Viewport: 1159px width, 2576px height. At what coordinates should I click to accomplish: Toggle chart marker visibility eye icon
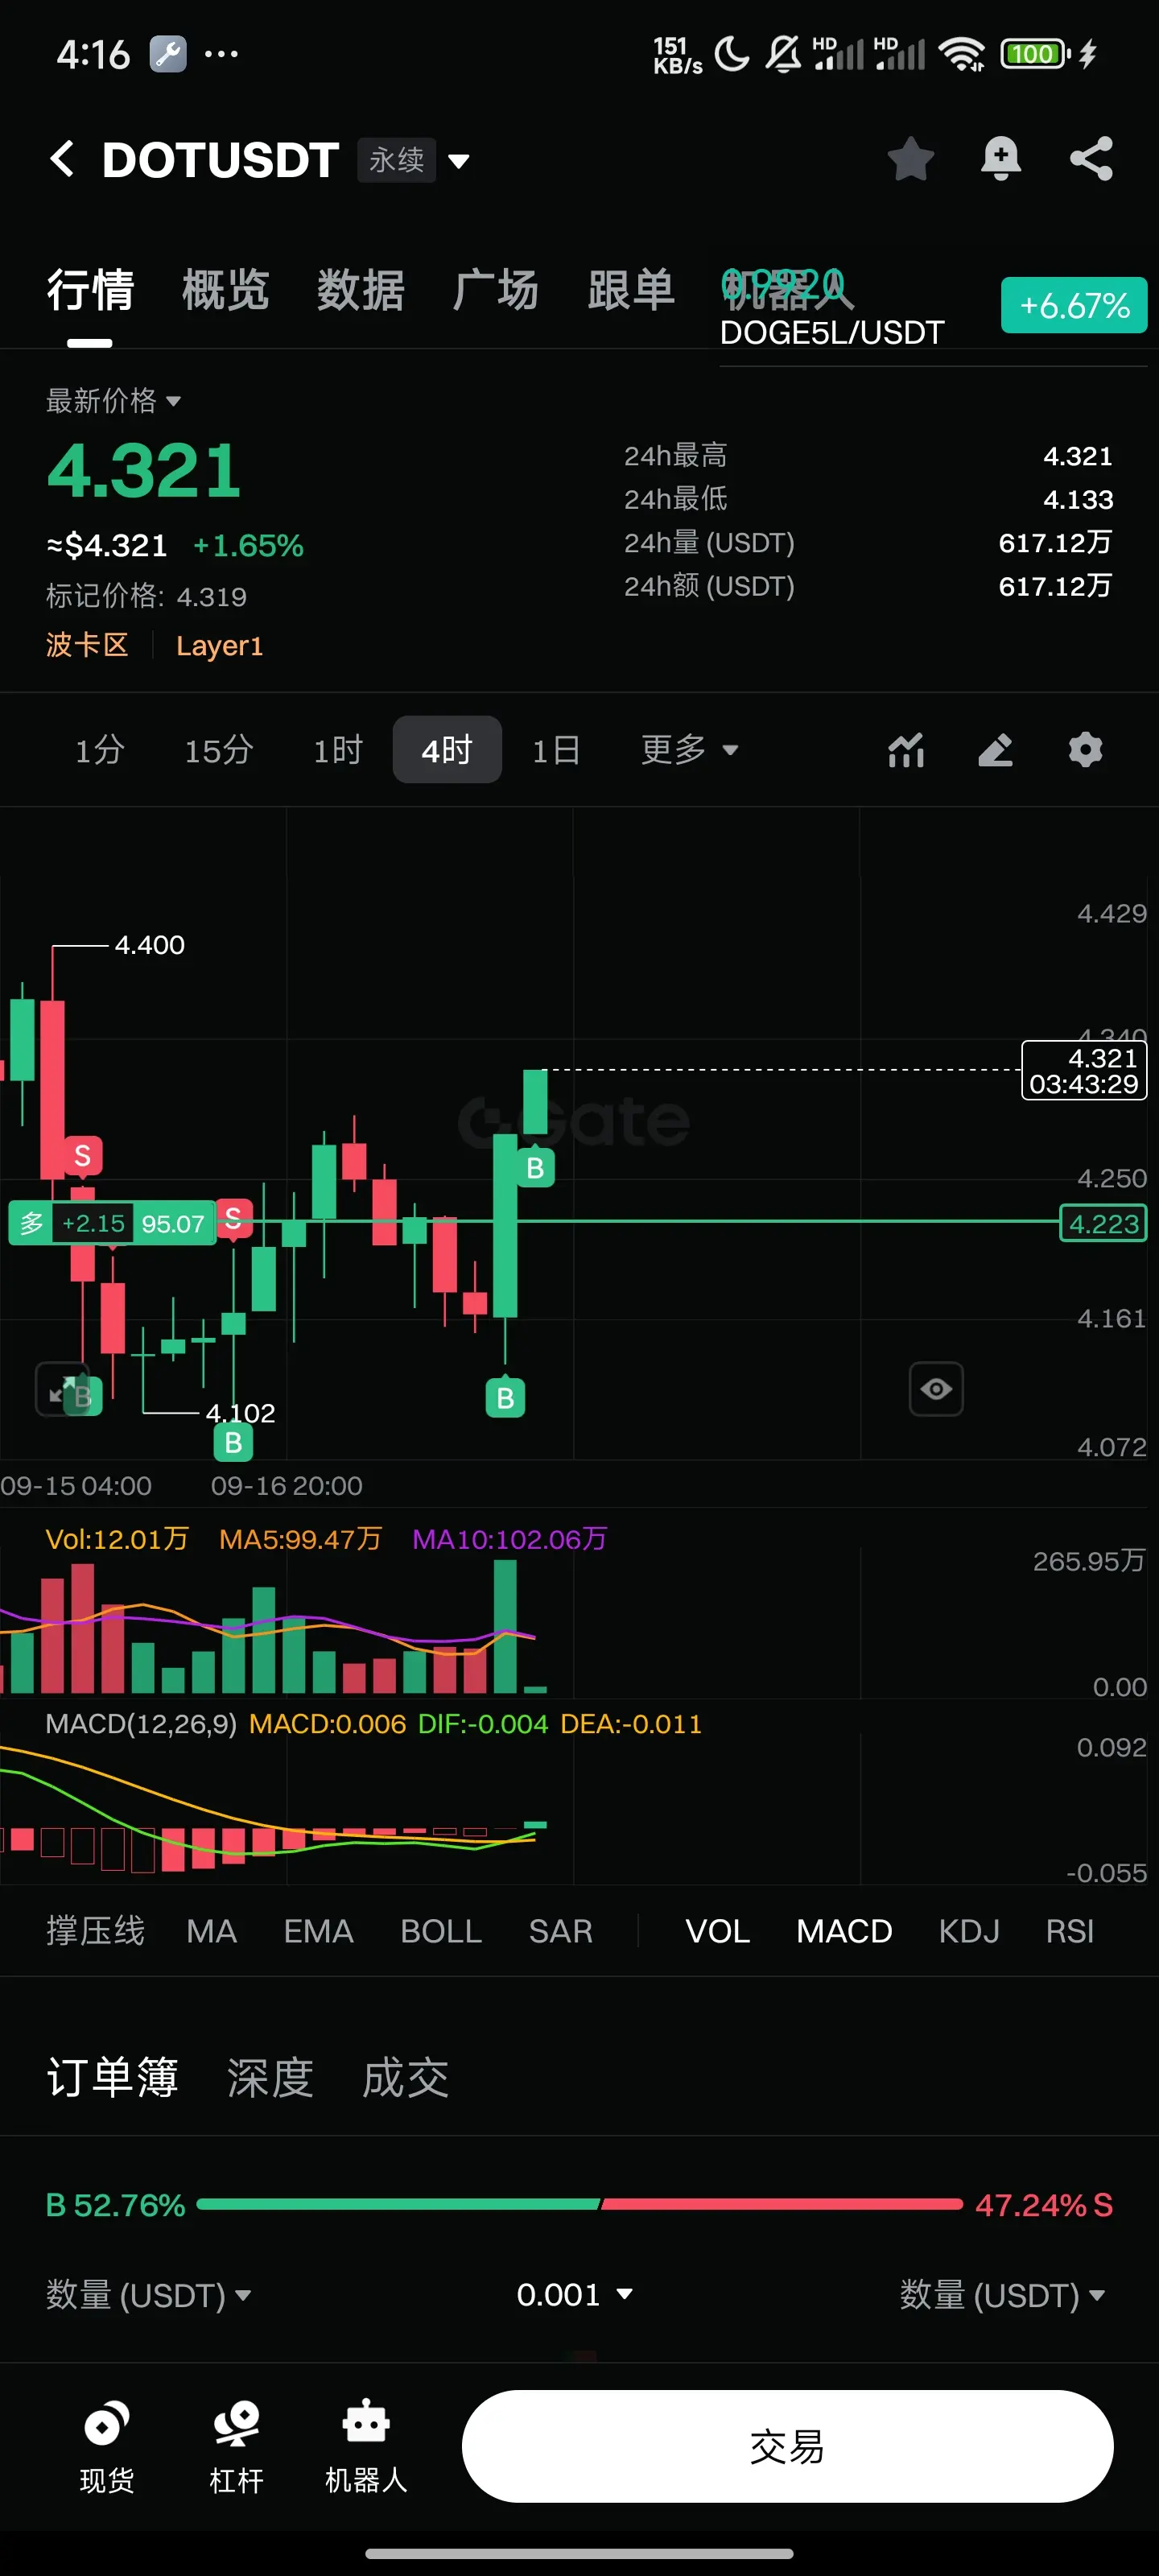[936, 1388]
